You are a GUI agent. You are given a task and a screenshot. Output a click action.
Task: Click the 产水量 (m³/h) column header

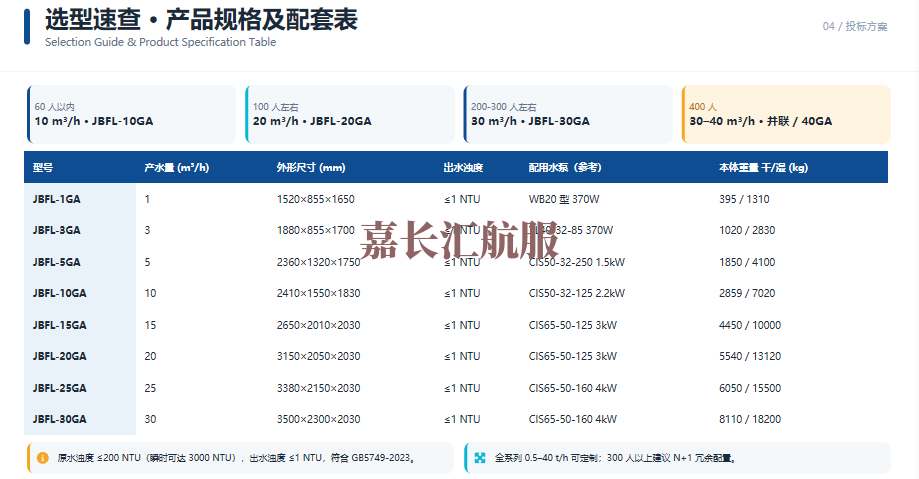click(176, 168)
